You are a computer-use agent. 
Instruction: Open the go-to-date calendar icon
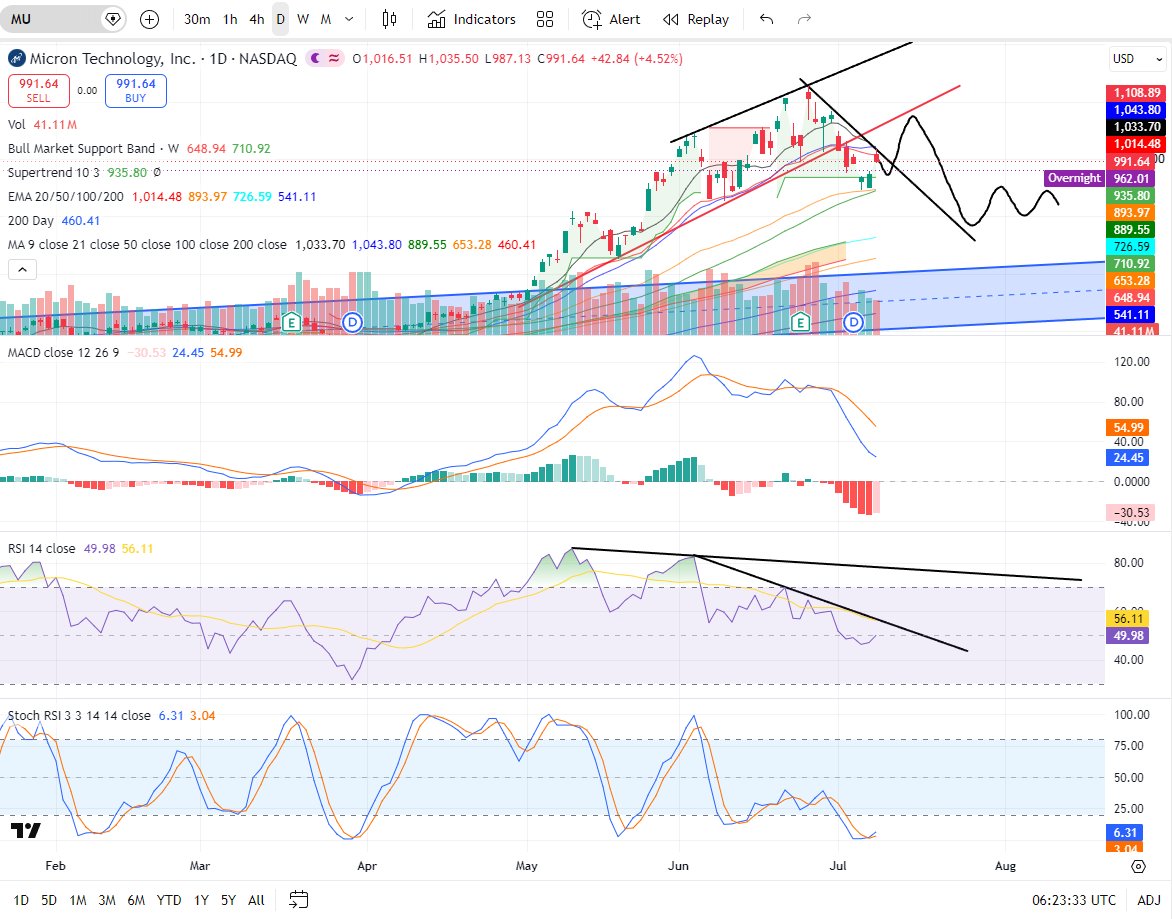[x=298, y=900]
